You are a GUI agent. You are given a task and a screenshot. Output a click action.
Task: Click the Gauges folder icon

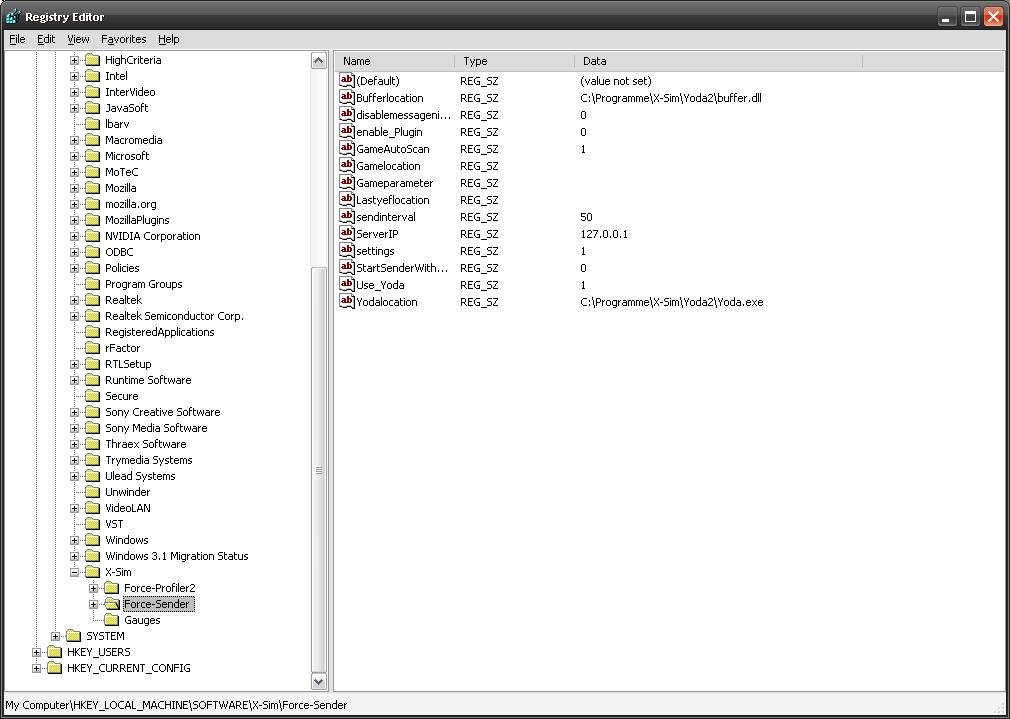(112, 620)
